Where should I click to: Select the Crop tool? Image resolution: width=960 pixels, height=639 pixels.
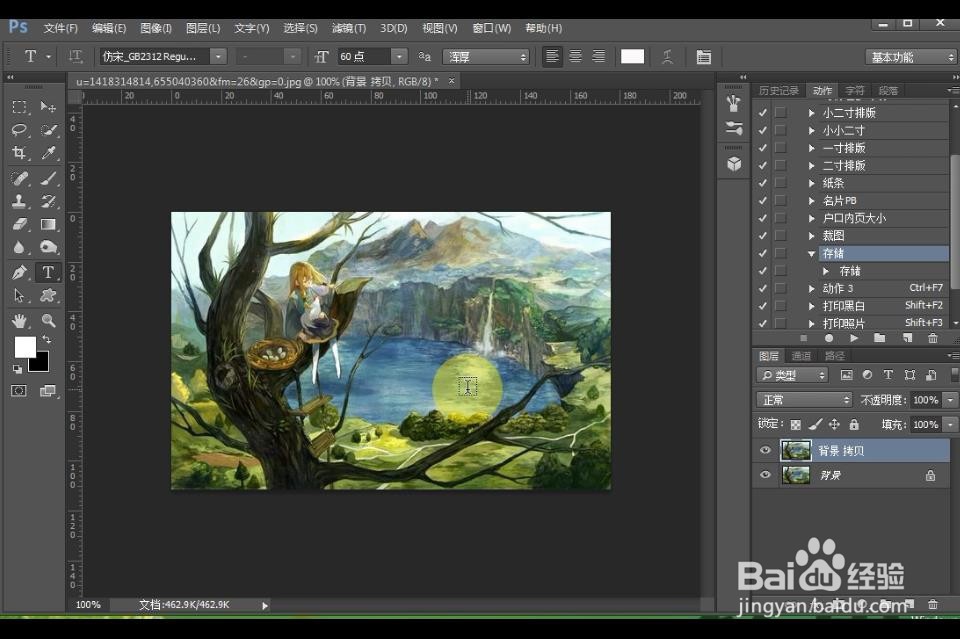[19, 152]
